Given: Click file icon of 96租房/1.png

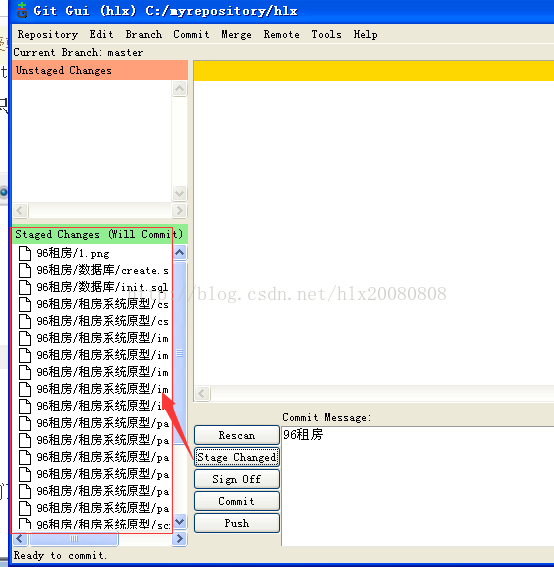Looking at the screenshot, I should (25, 253).
